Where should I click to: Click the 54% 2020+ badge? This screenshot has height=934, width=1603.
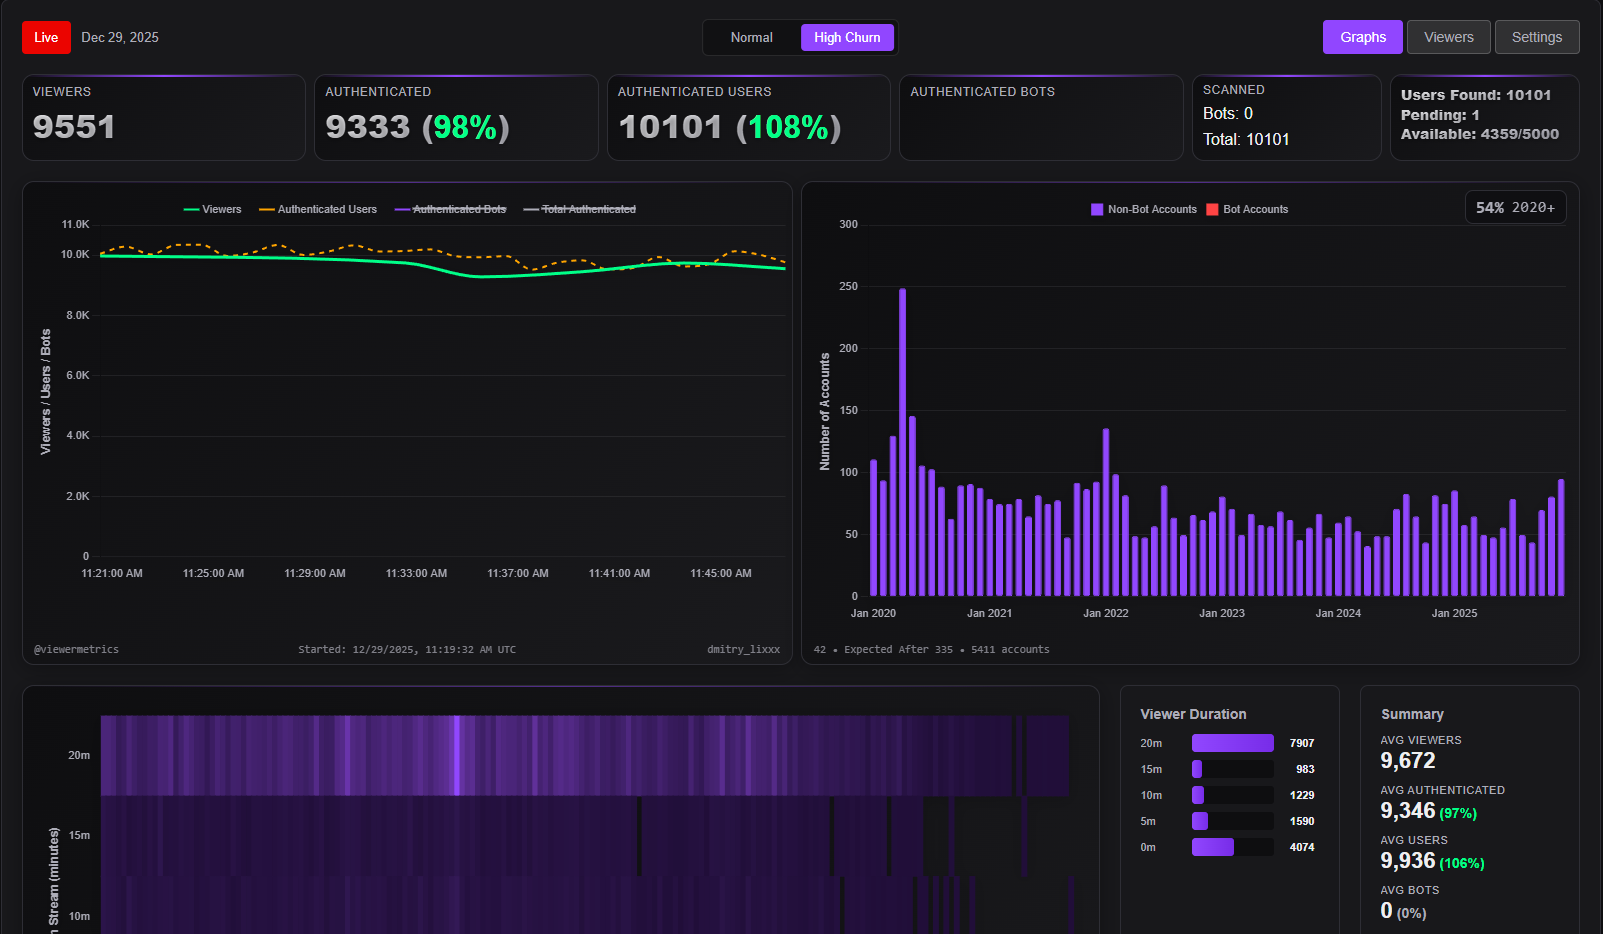(1515, 207)
